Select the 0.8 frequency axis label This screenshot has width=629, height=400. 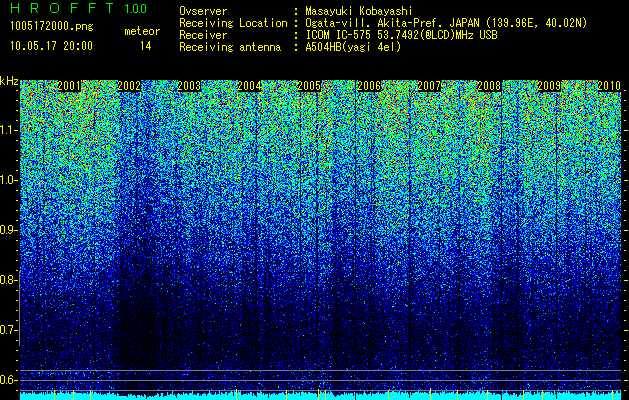8,280
